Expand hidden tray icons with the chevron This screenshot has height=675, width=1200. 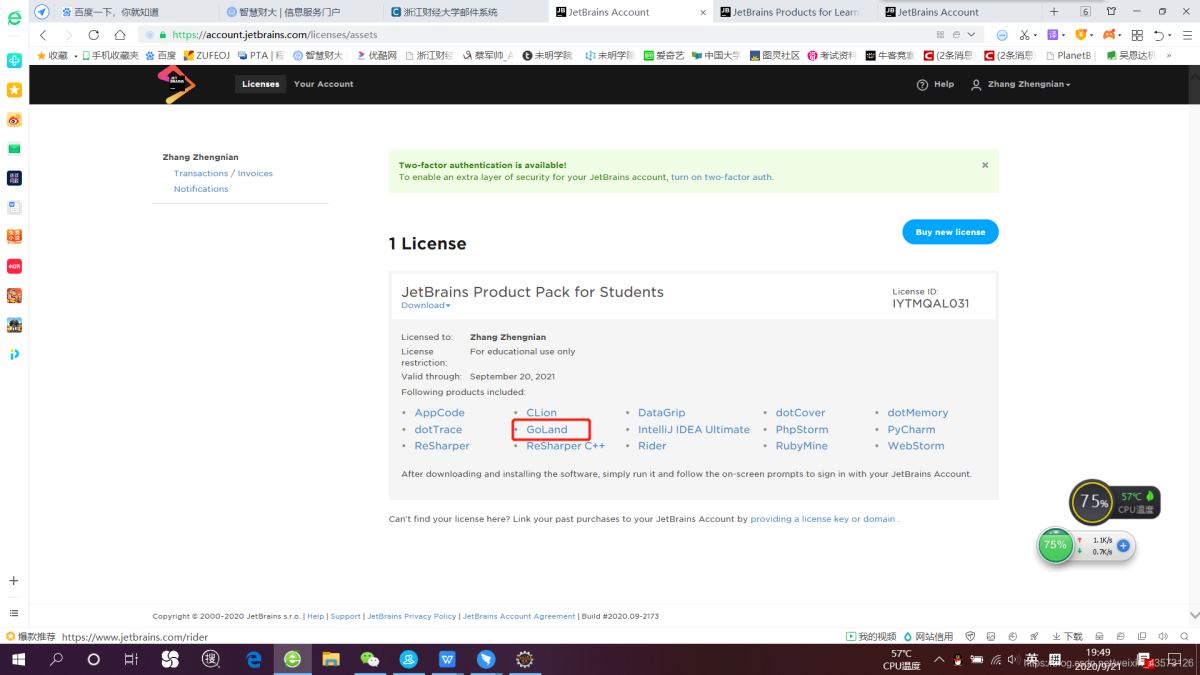coord(938,660)
